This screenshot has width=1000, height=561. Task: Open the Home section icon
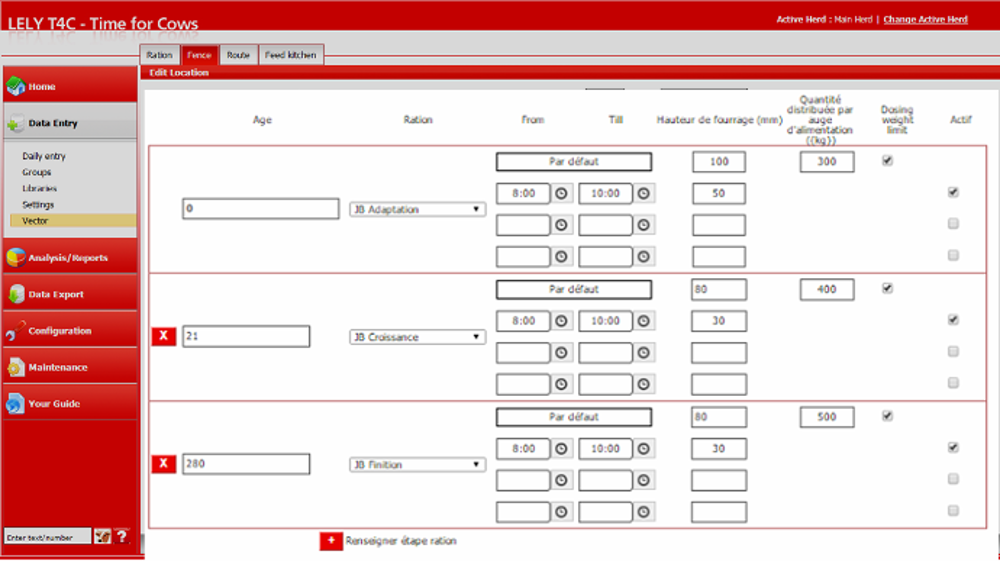click(15, 86)
